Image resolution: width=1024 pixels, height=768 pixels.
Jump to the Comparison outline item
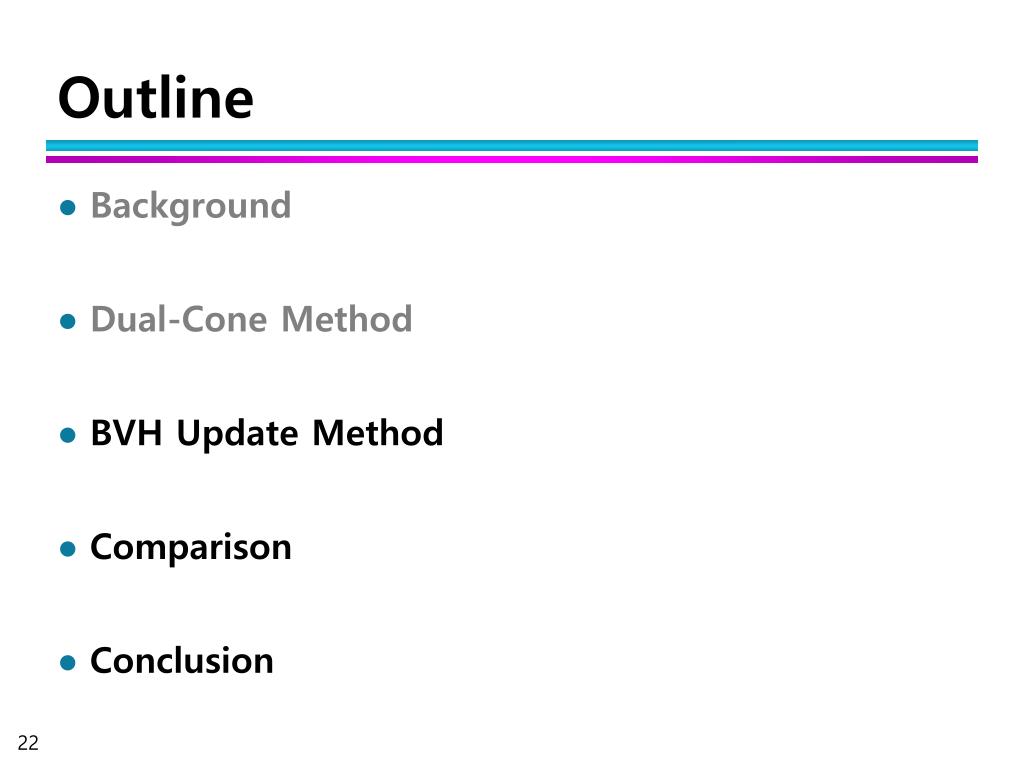[191, 547]
